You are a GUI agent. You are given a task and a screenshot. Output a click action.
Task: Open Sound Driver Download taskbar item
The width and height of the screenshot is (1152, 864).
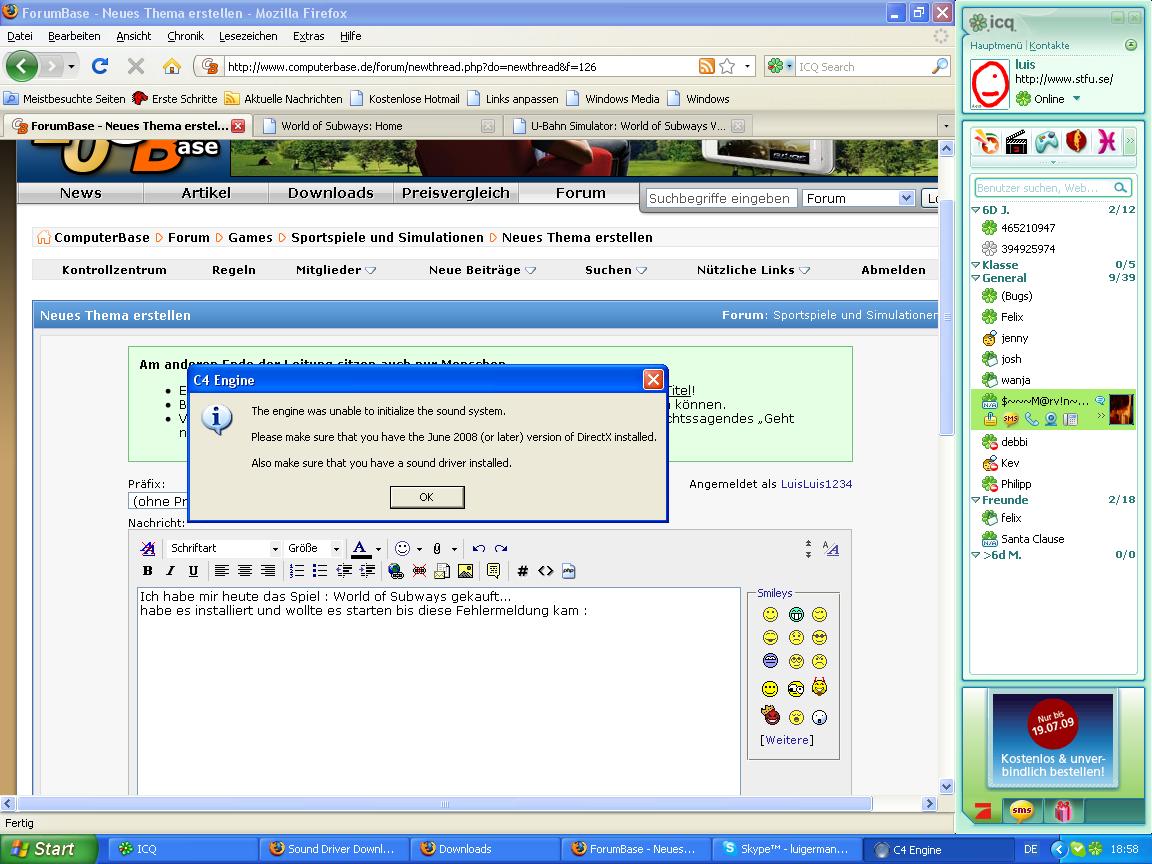(x=333, y=849)
